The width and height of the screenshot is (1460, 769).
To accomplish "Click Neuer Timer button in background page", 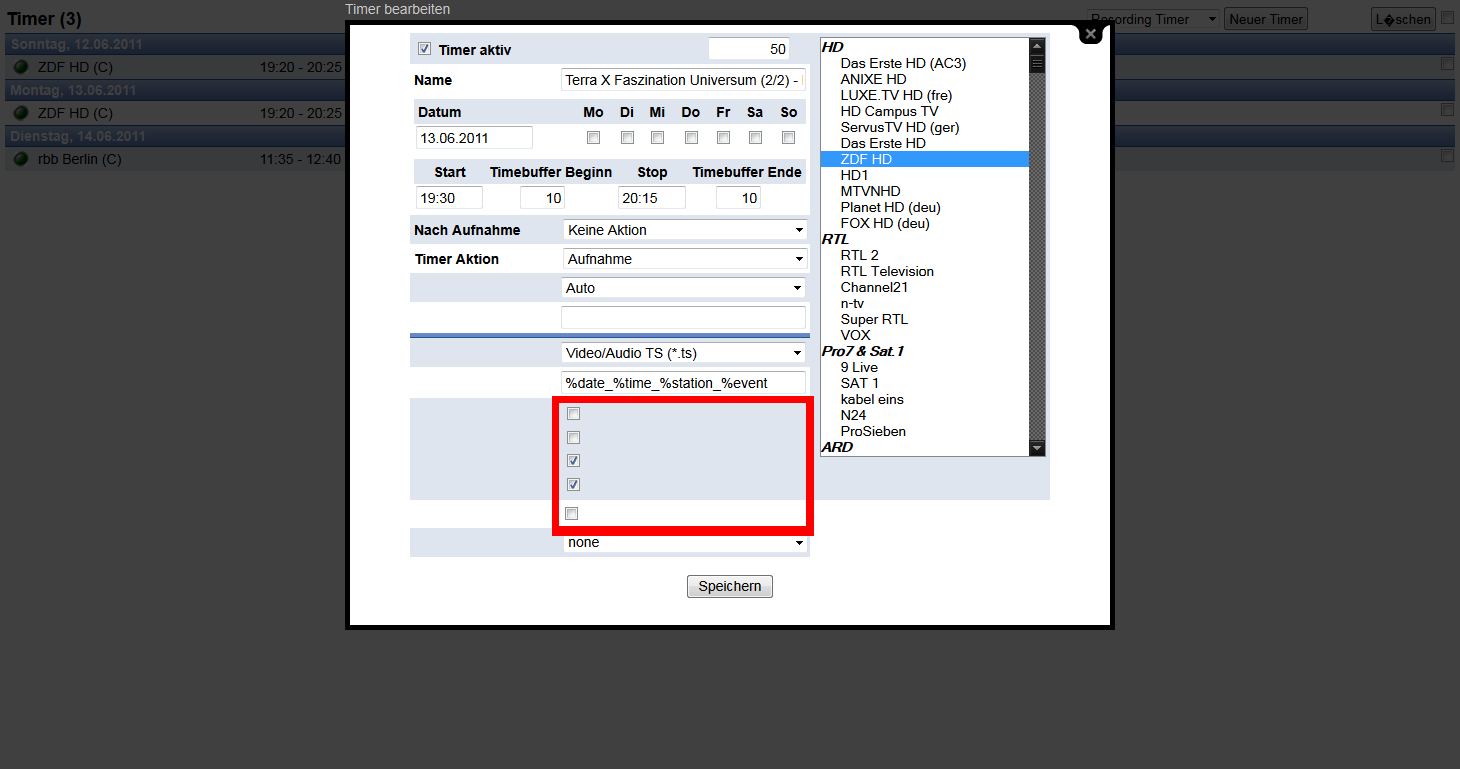I will [x=1266, y=19].
